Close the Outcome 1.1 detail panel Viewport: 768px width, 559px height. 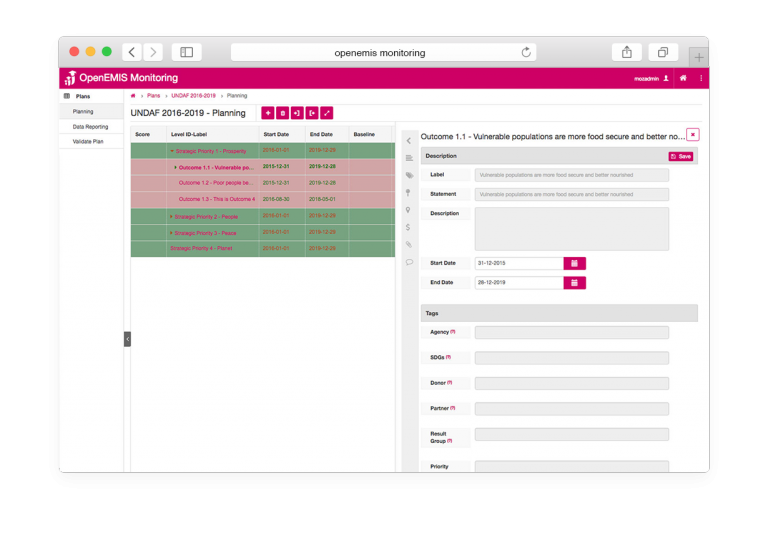click(693, 134)
